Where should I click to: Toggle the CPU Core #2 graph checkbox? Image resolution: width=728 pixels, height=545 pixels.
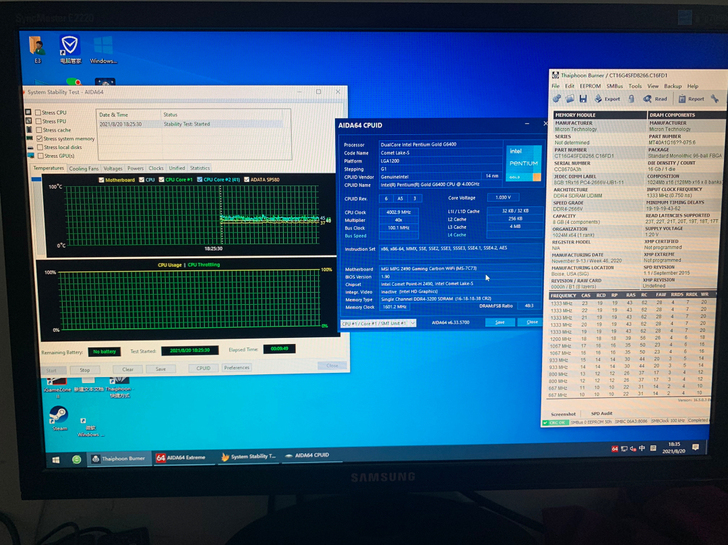200,179
